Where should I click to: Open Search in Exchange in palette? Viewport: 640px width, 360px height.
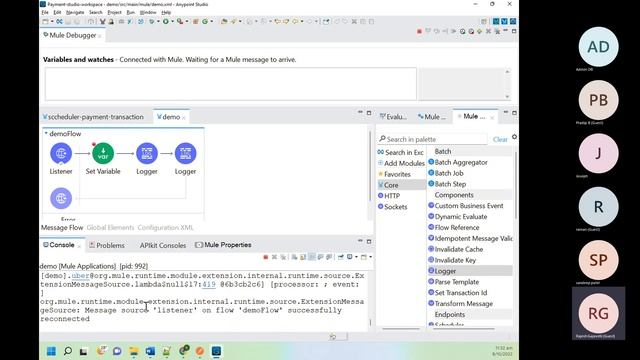(x=400, y=152)
